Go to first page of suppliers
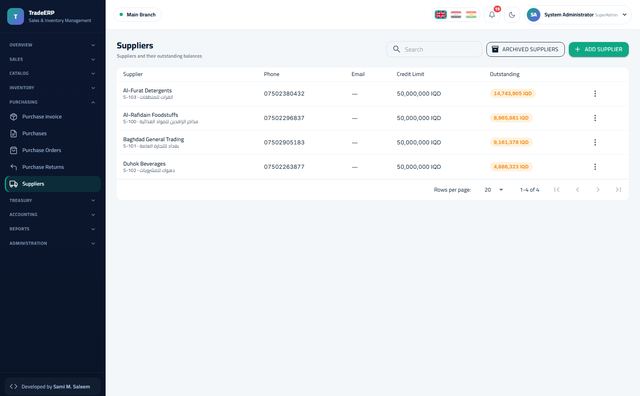 [557, 189]
